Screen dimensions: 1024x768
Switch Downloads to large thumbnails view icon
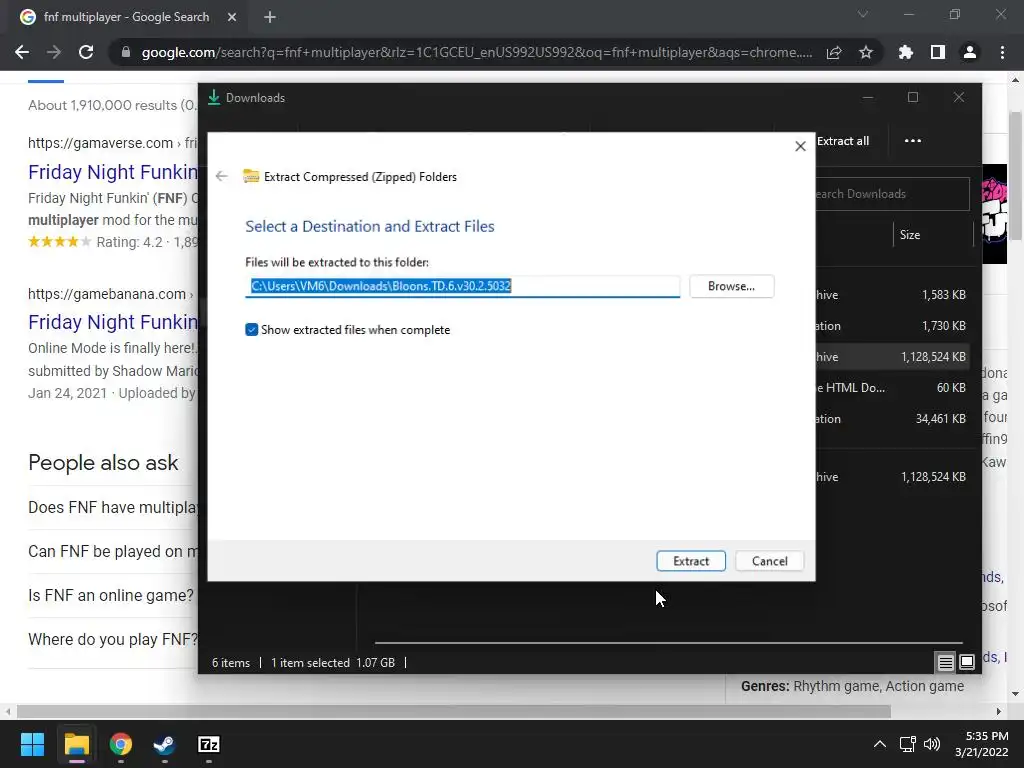(967, 662)
